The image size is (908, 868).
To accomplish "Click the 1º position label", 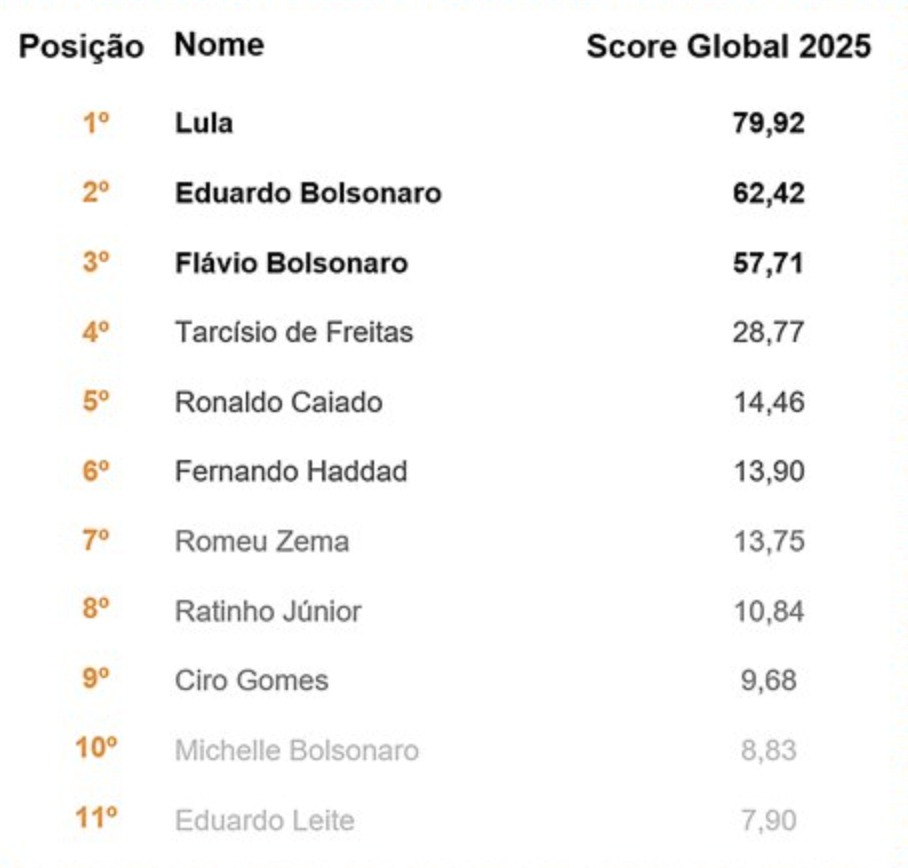I will pos(95,123).
